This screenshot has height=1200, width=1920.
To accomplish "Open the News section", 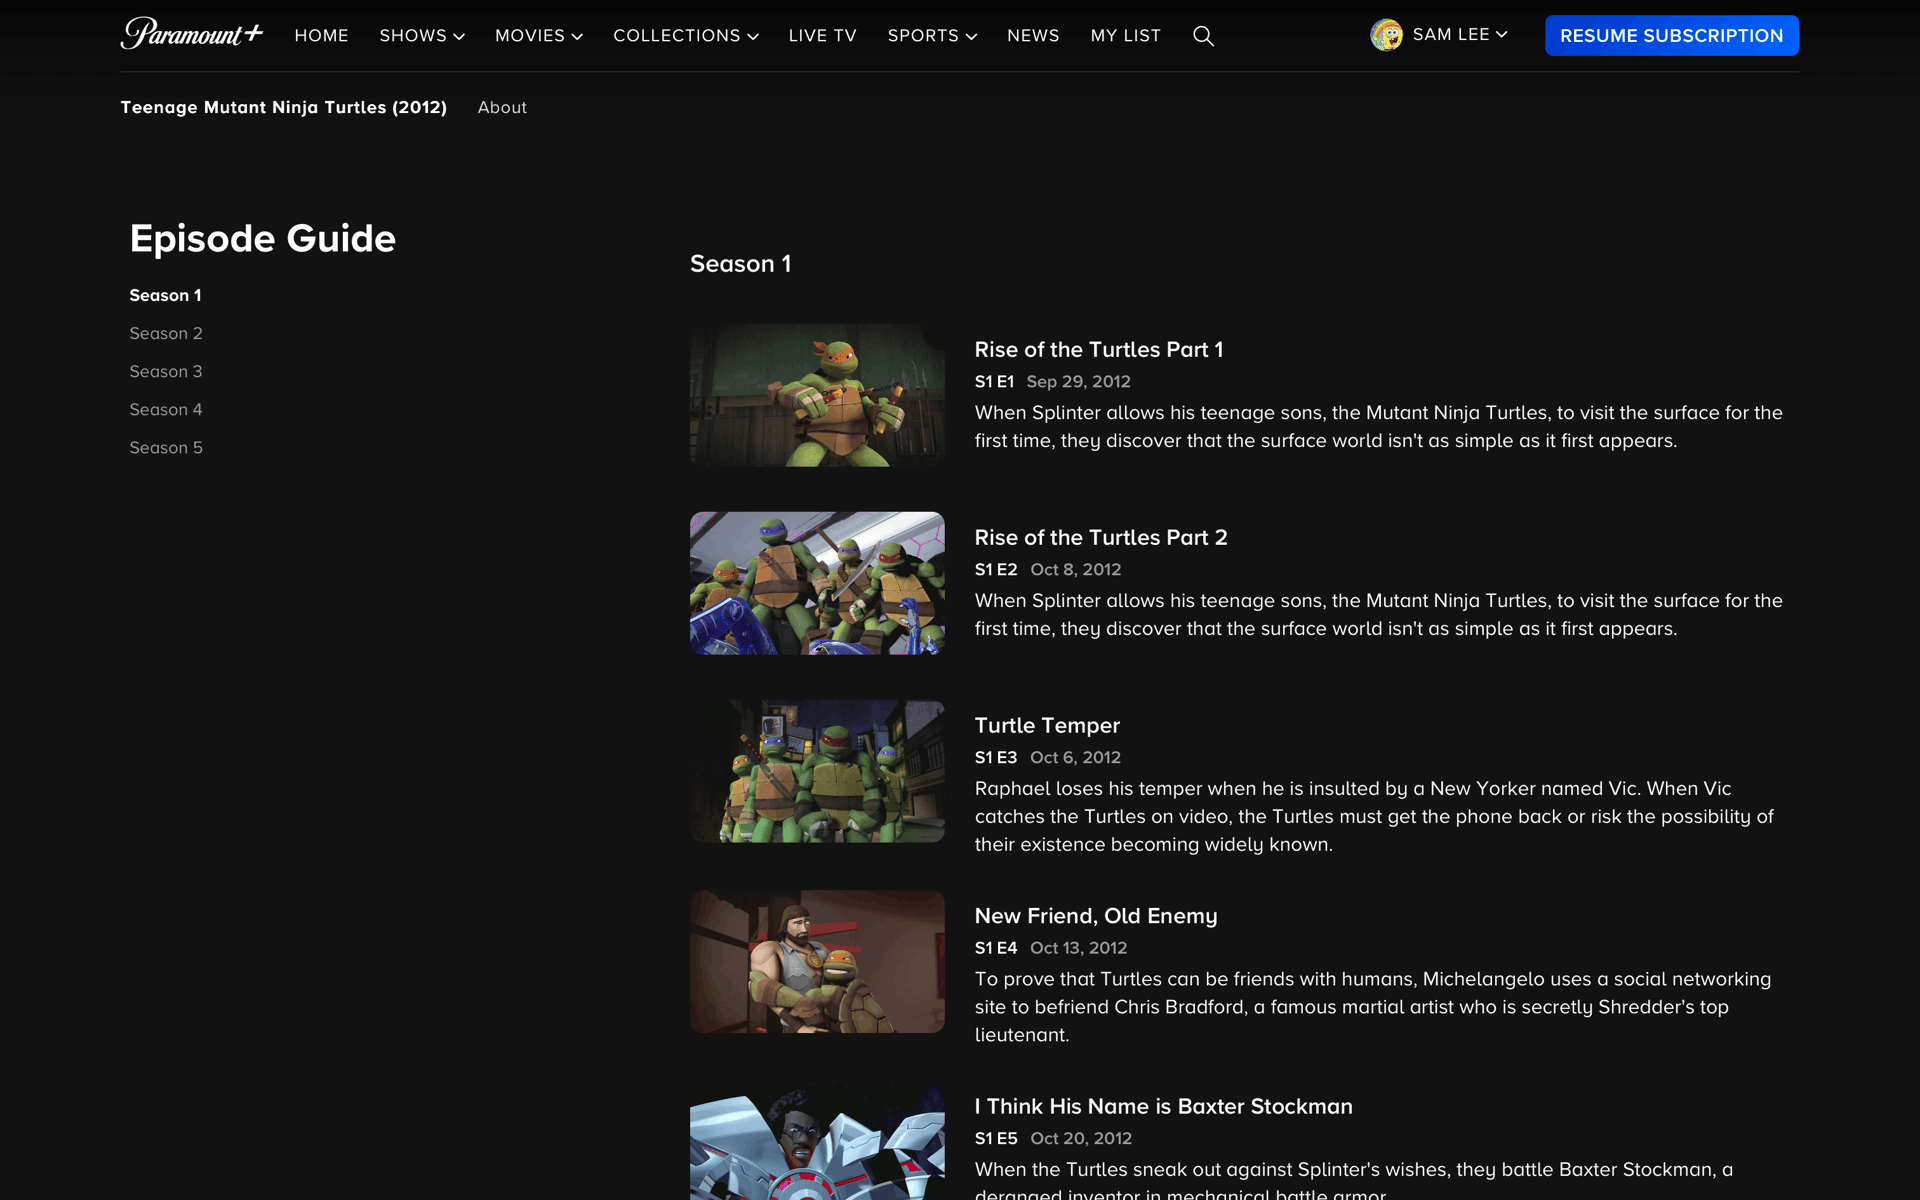I will click(1033, 36).
